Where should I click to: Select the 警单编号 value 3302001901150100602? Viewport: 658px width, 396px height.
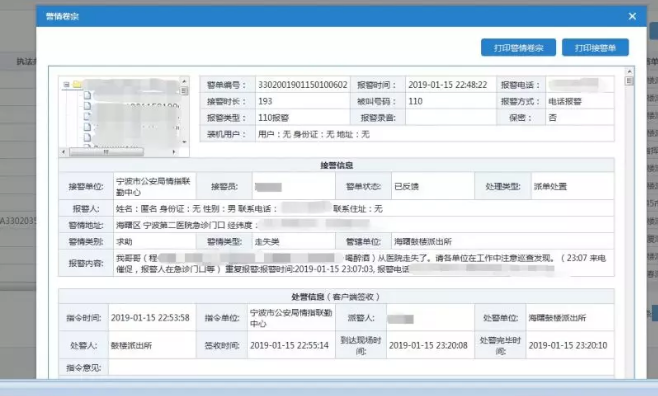(303, 85)
